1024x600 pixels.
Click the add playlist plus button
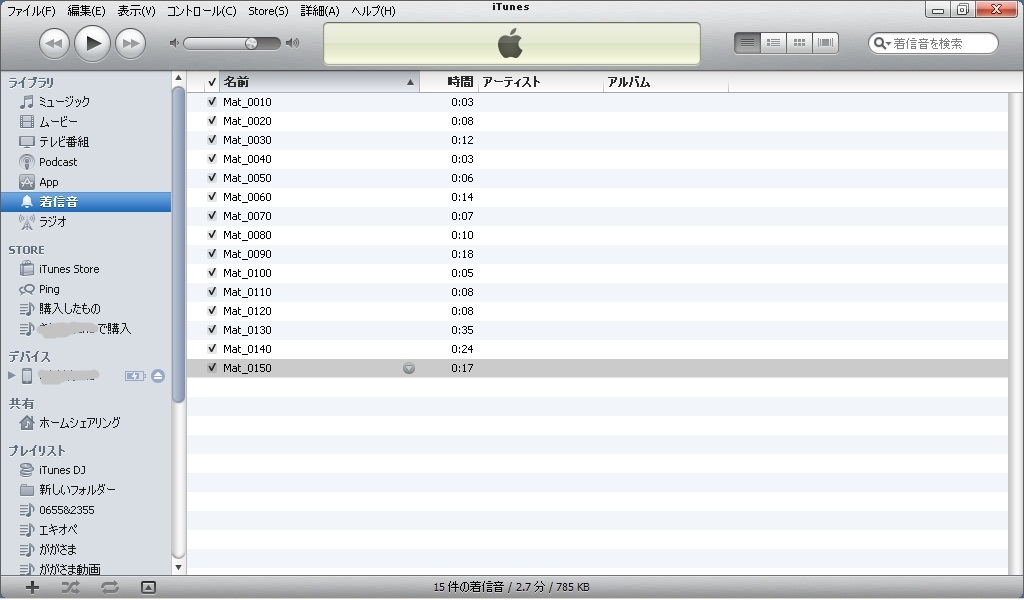coord(32,588)
